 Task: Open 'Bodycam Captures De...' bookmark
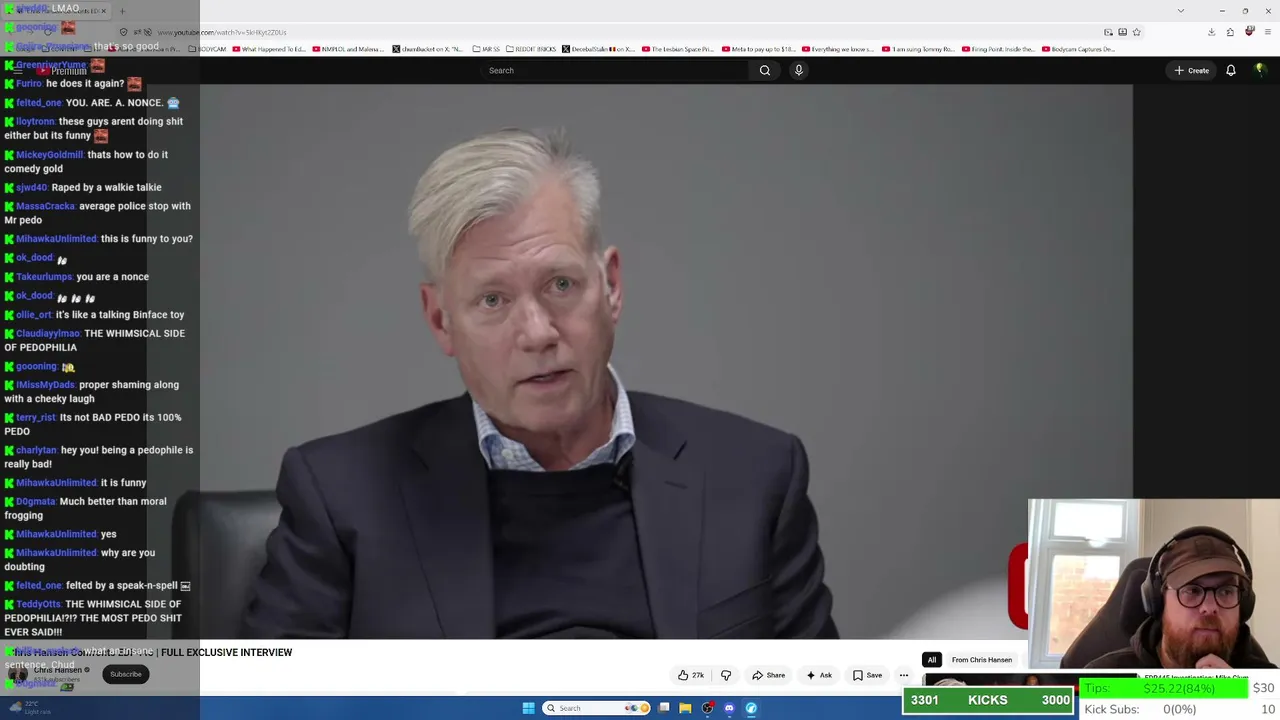1079,49
